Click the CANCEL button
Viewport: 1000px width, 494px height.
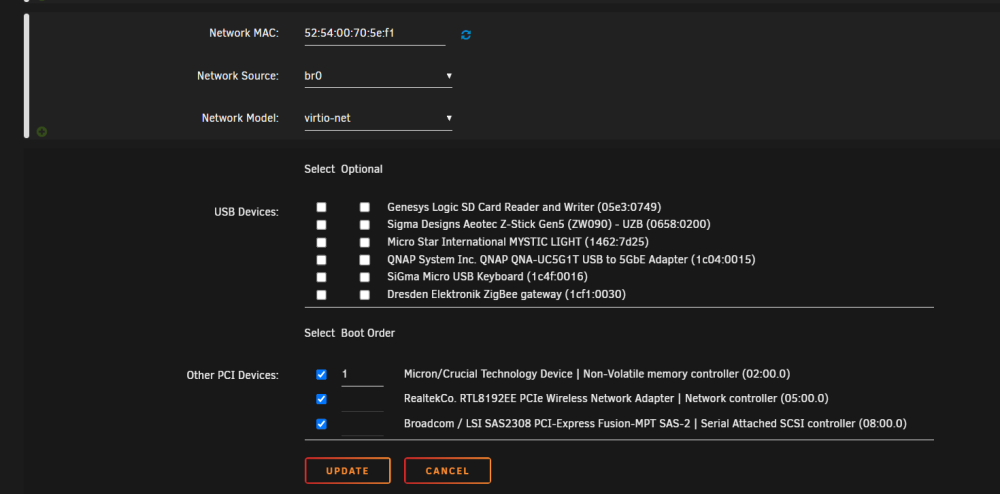pos(447,471)
